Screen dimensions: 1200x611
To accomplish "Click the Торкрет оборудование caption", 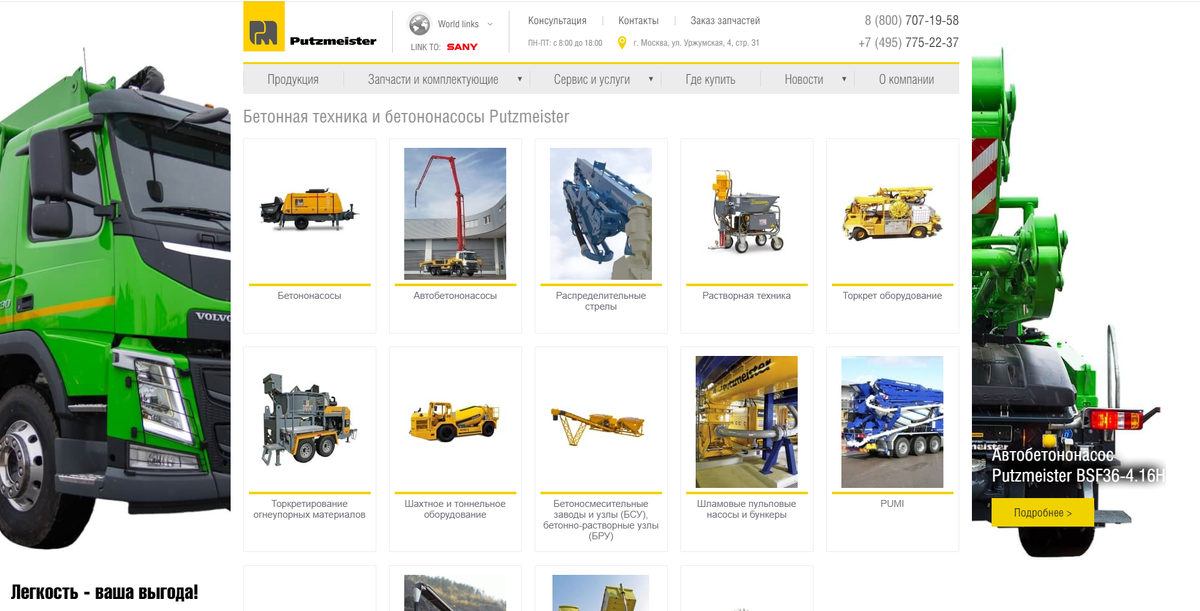I will (x=892, y=296).
